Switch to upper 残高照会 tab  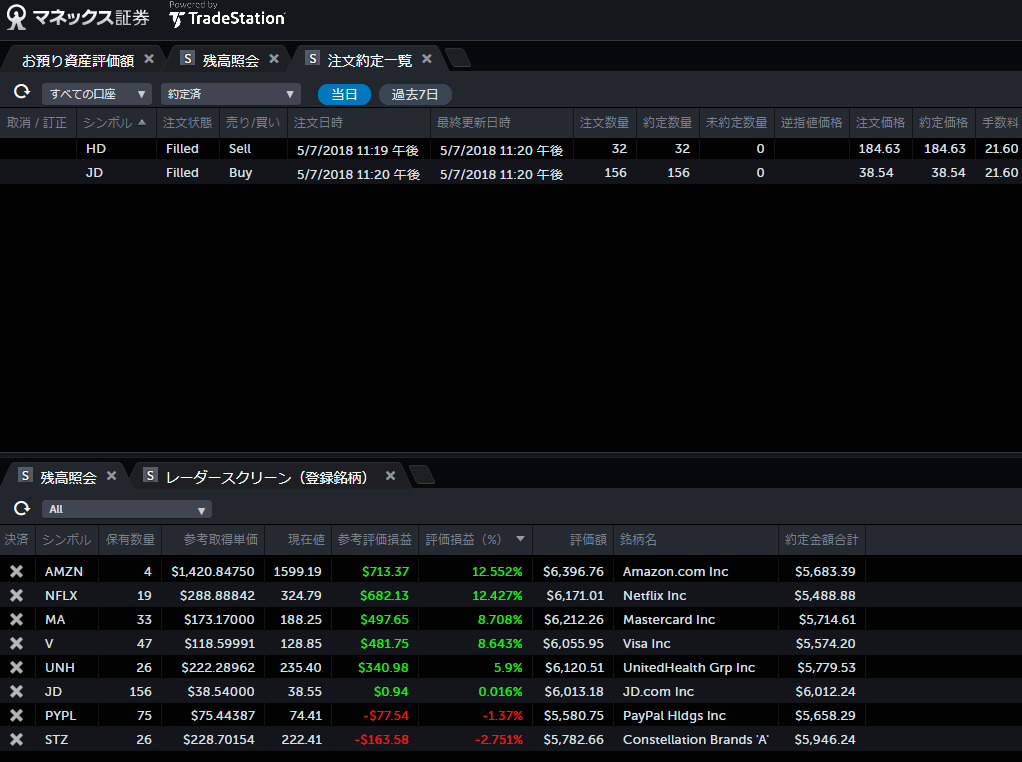[231, 61]
